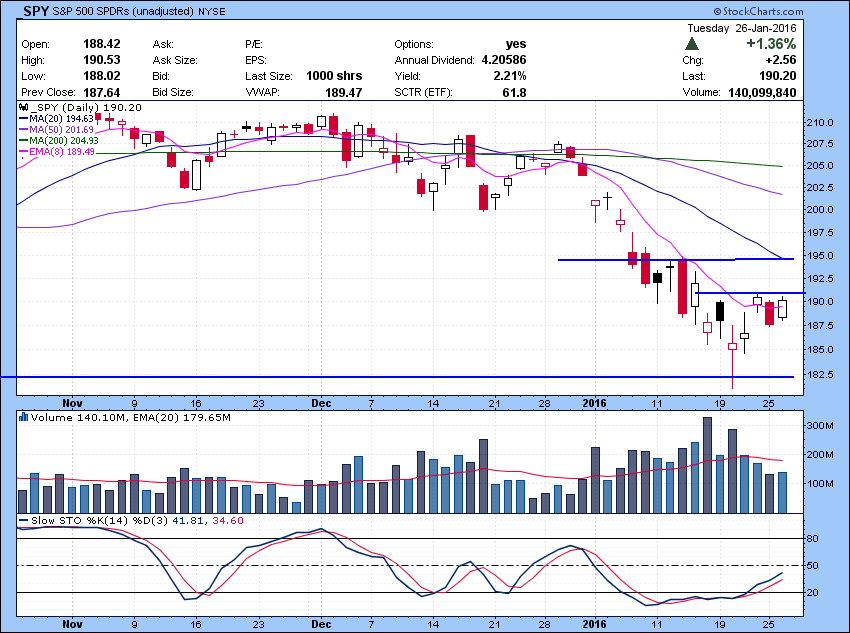This screenshot has height=633, width=850.
Task: Click the 300M volume axis label
Action: [x=822, y=426]
